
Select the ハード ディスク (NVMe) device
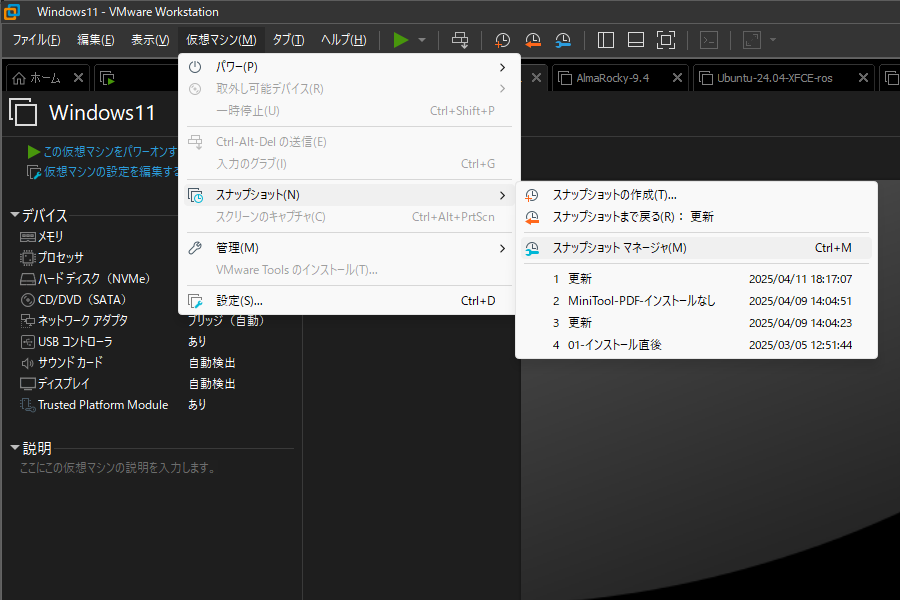click(x=85, y=279)
